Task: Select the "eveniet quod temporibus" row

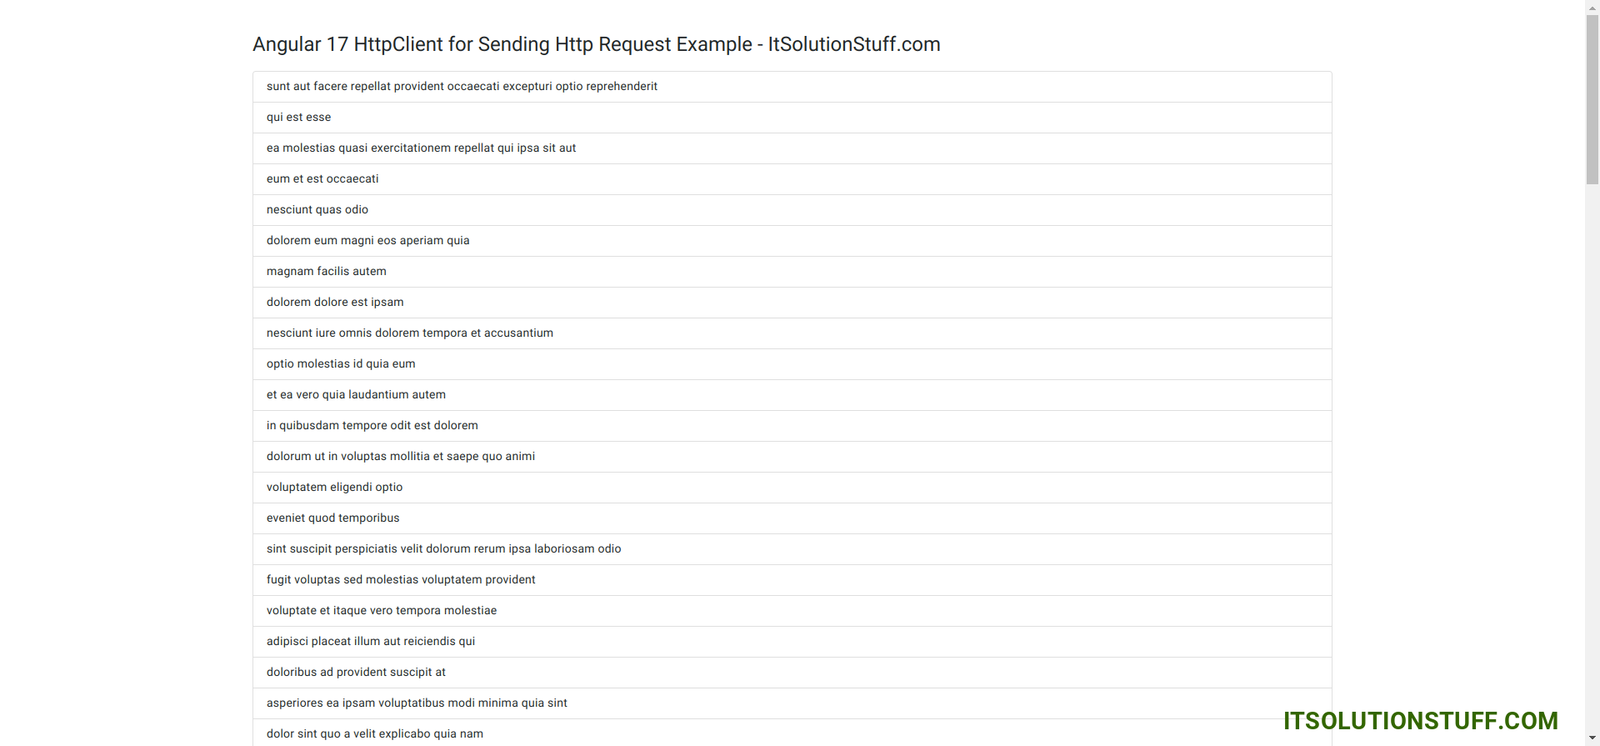Action: (333, 518)
